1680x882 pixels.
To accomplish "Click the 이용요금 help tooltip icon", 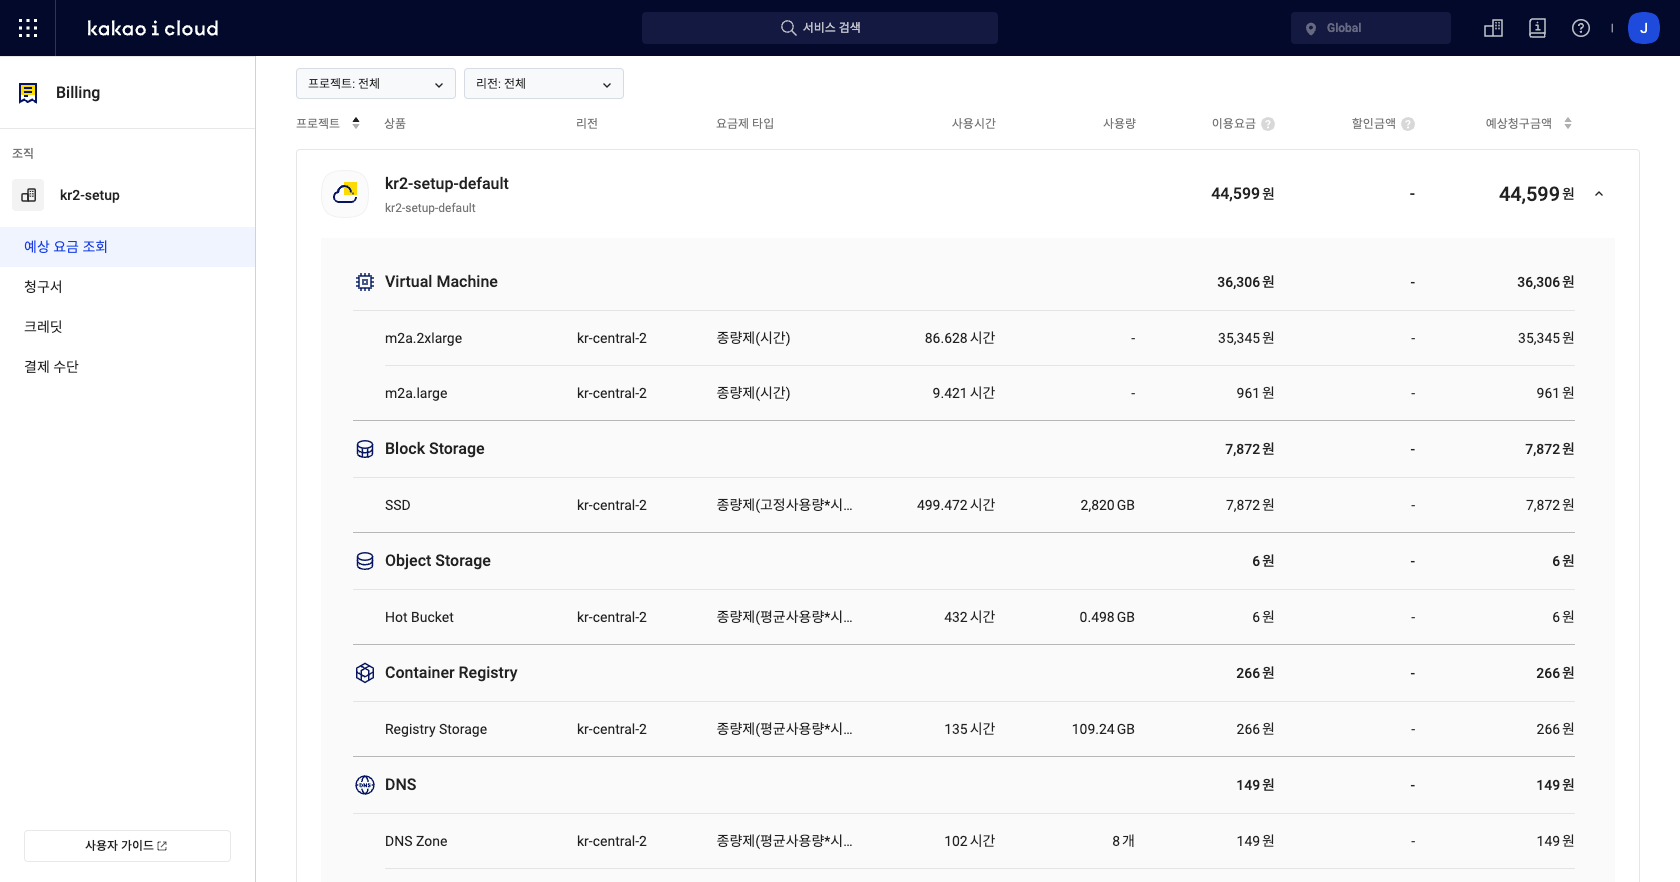I will tap(1268, 124).
